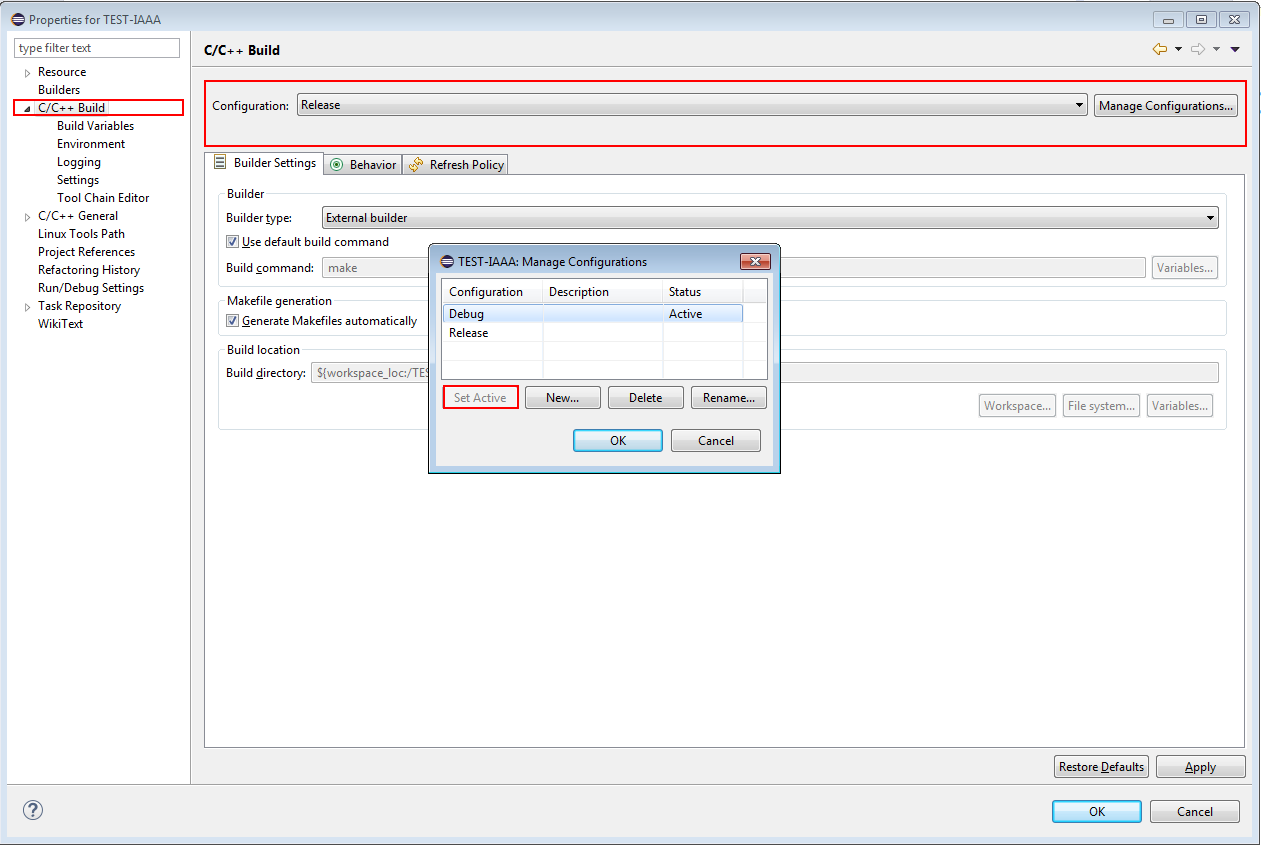The image size is (1261, 845).
Task: Expand the C/C++ General tree node
Action: (x=28, y=217)
